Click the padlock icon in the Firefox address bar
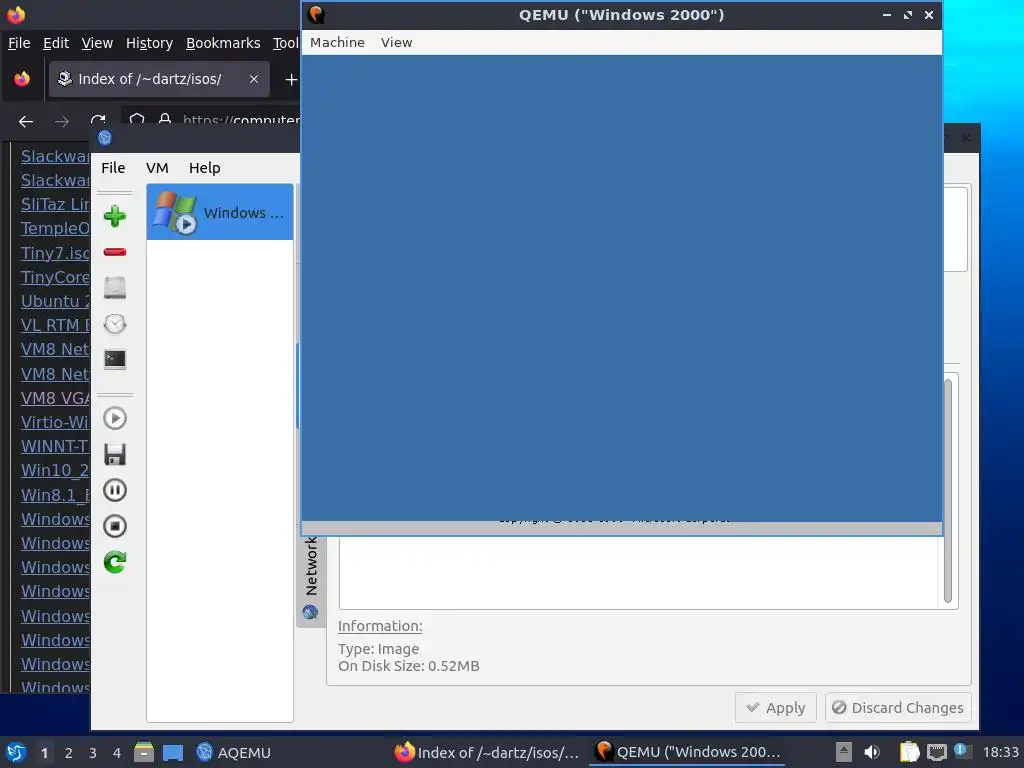 point(165,120)
